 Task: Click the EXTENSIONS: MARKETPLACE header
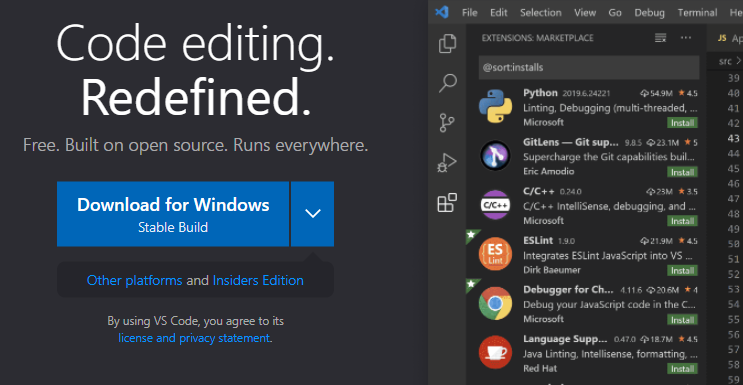(537, 38)
